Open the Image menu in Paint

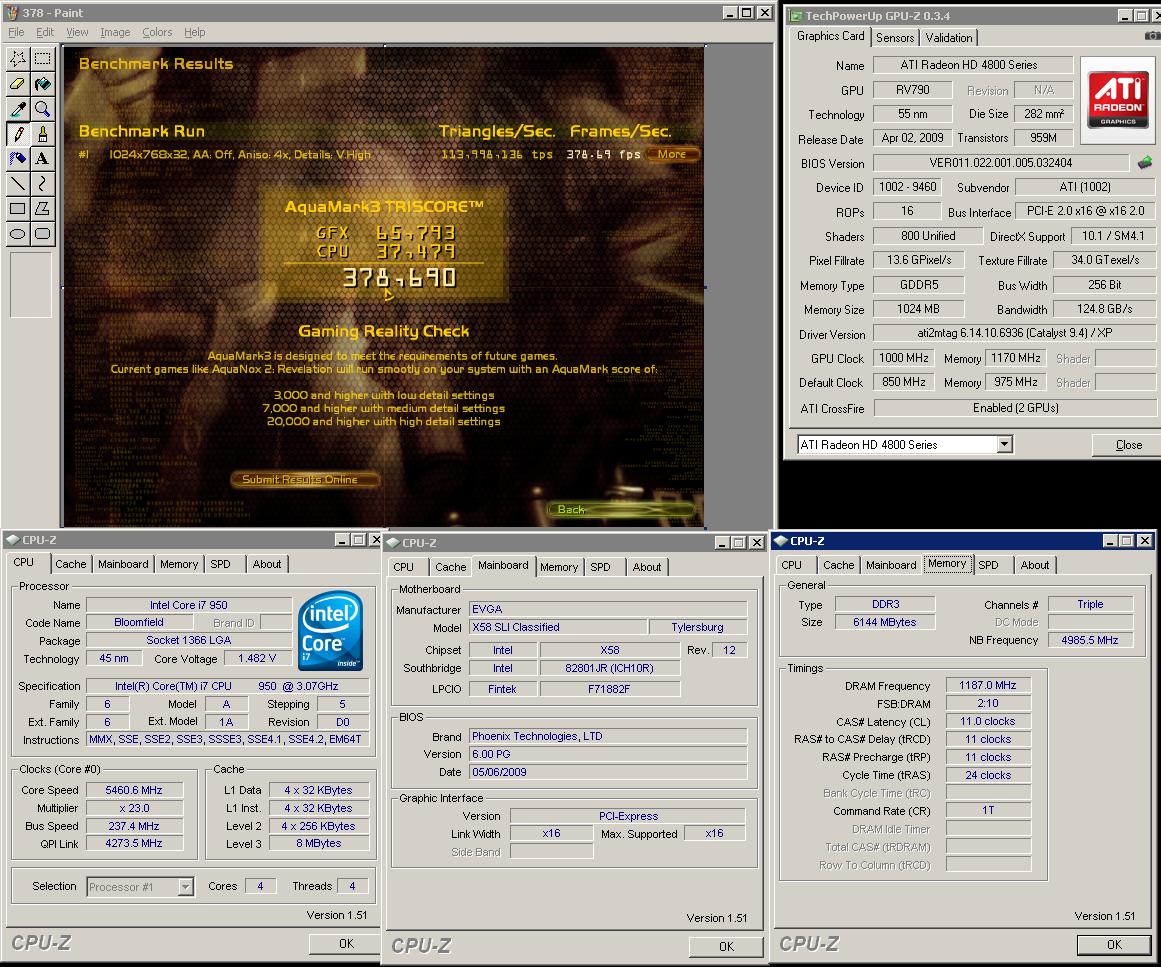(116, 32)
